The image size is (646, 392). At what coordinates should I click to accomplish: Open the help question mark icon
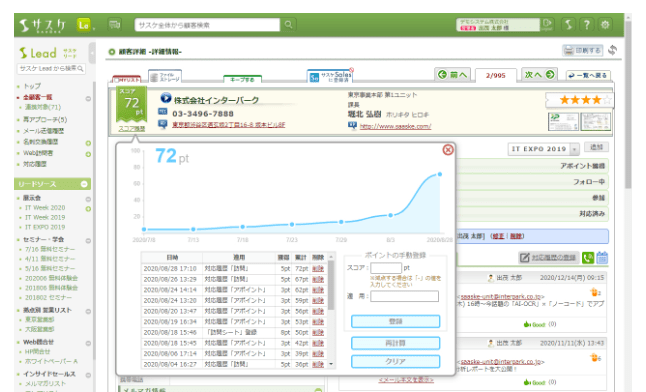(586, 25)
